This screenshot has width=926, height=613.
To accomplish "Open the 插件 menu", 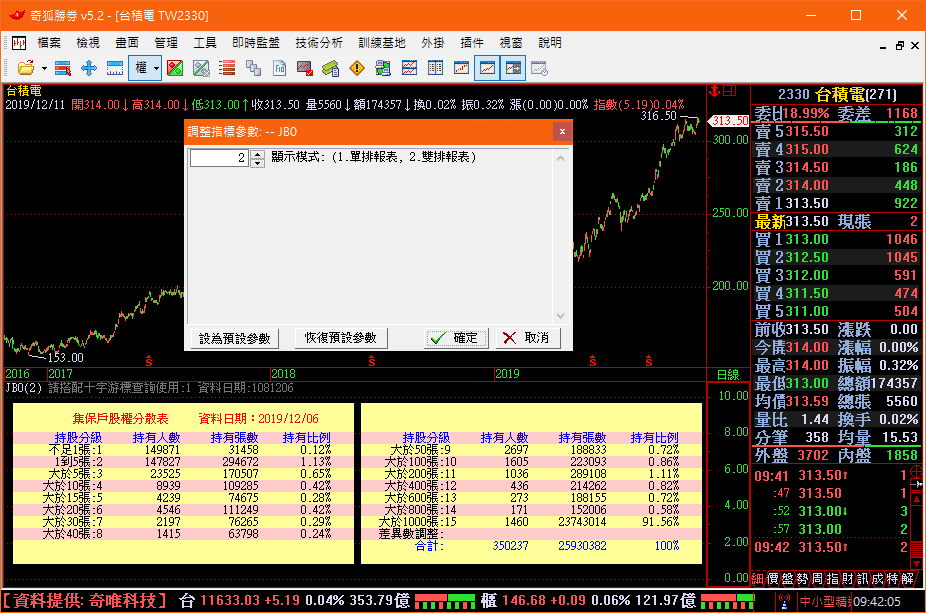I will coord(472,43).
